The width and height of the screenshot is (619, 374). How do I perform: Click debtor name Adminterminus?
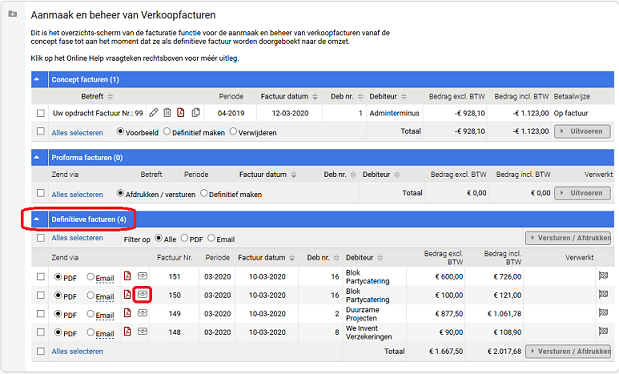pos(394,113)
